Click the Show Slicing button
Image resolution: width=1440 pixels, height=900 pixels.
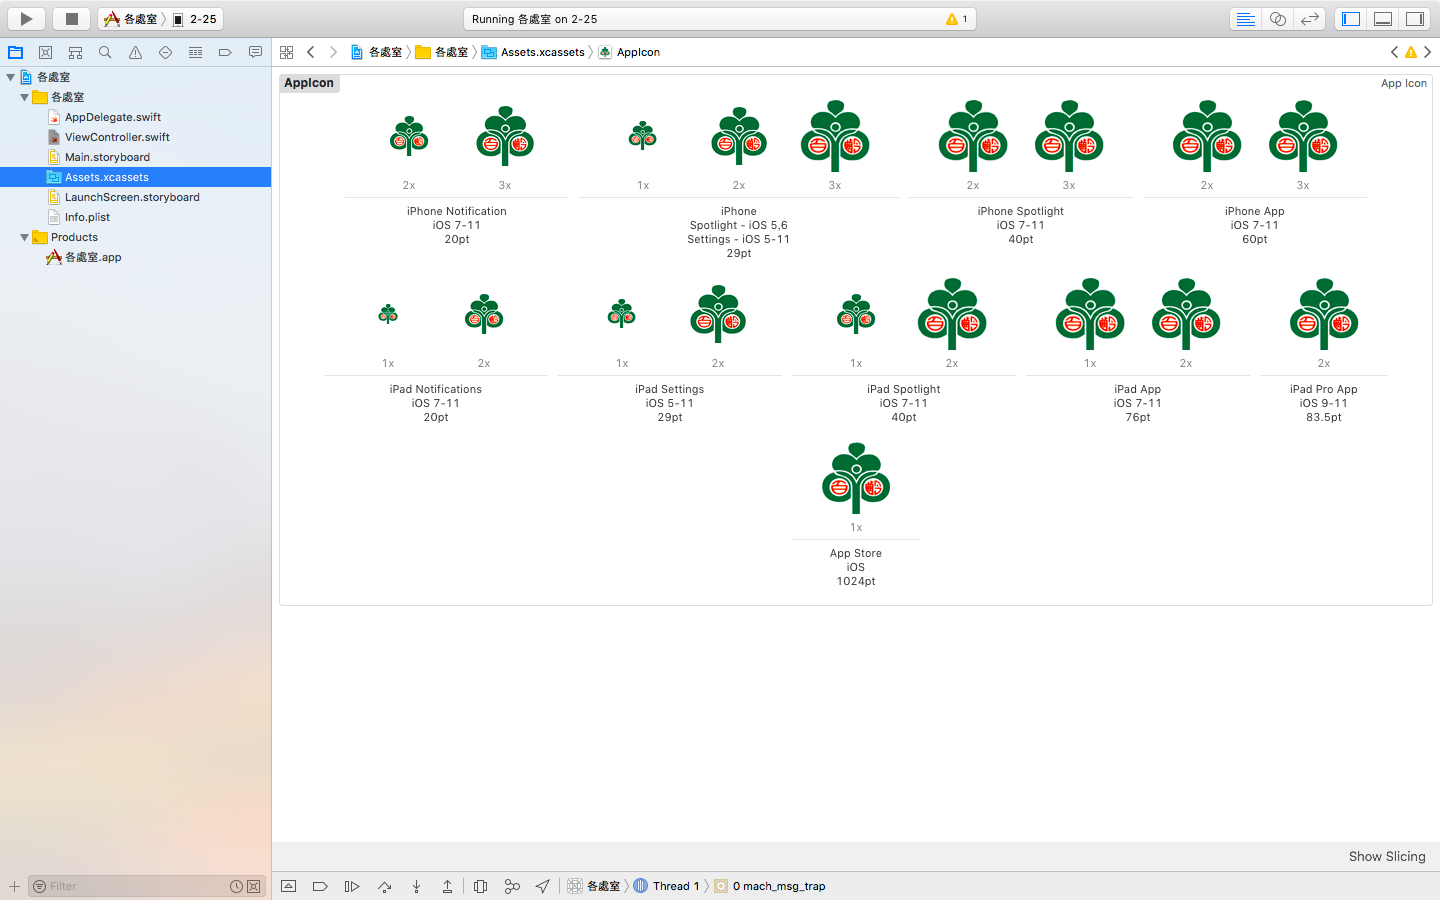[1386, 856]
